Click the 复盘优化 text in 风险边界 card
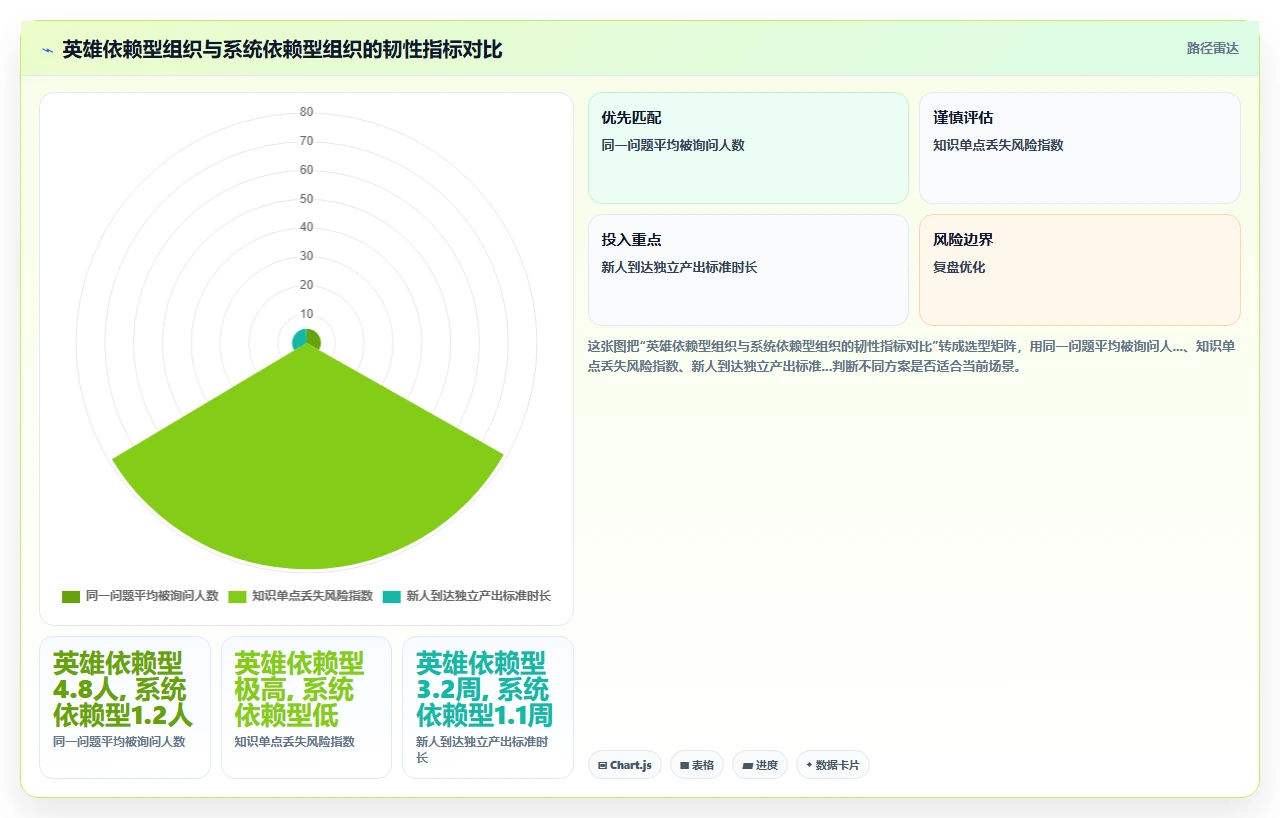This screenshot has width=1280, height=818. click(959, 268)
